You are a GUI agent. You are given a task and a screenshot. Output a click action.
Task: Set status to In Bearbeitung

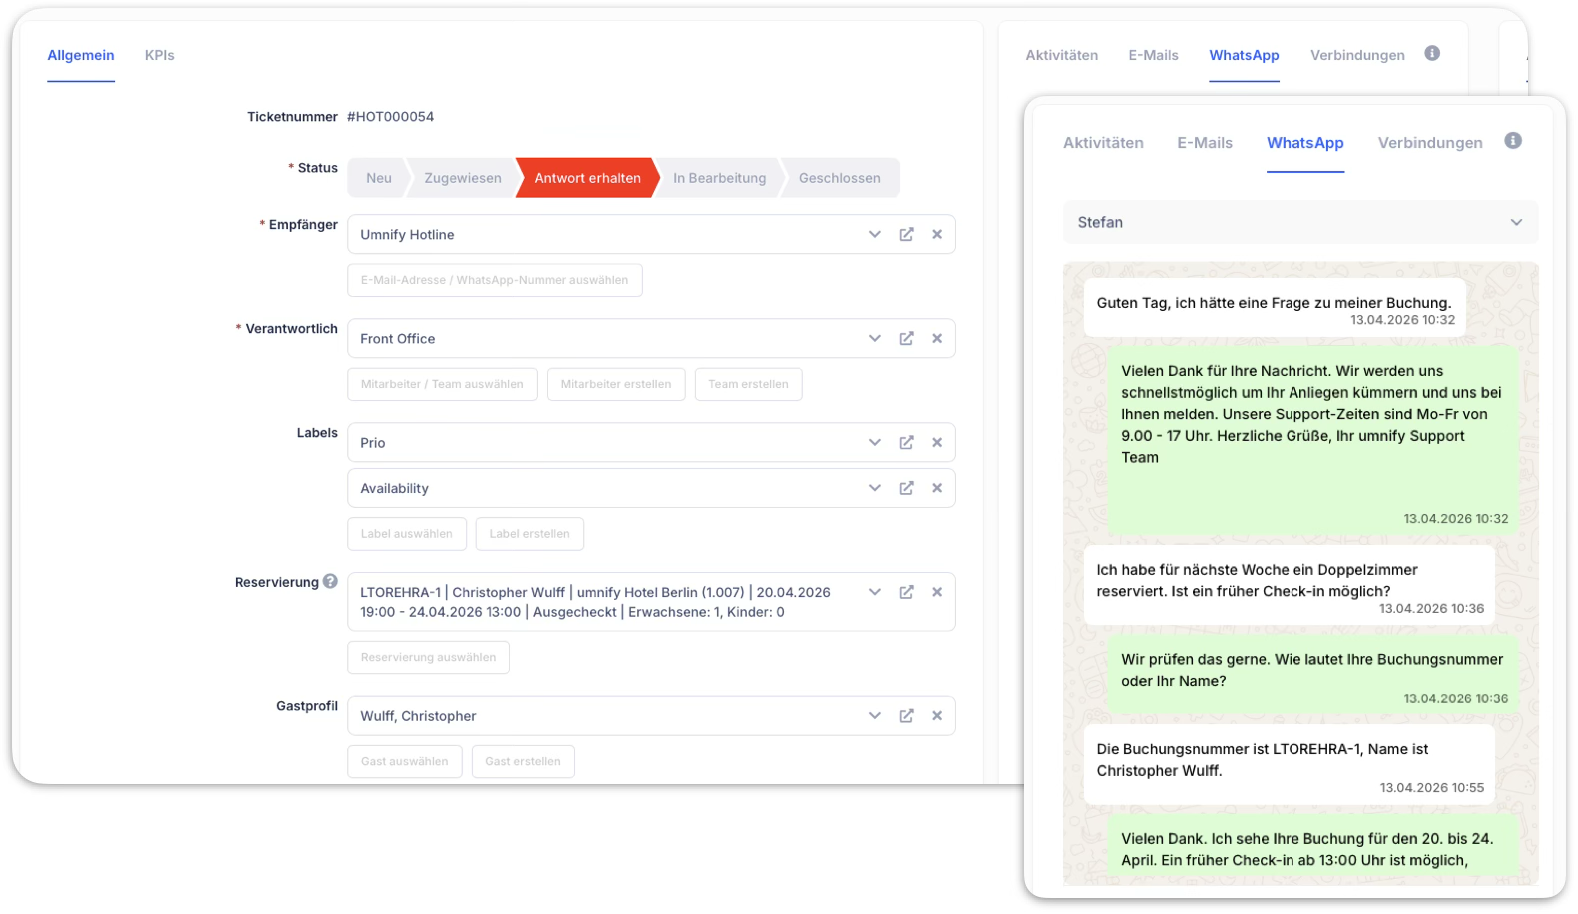(719, 178)
